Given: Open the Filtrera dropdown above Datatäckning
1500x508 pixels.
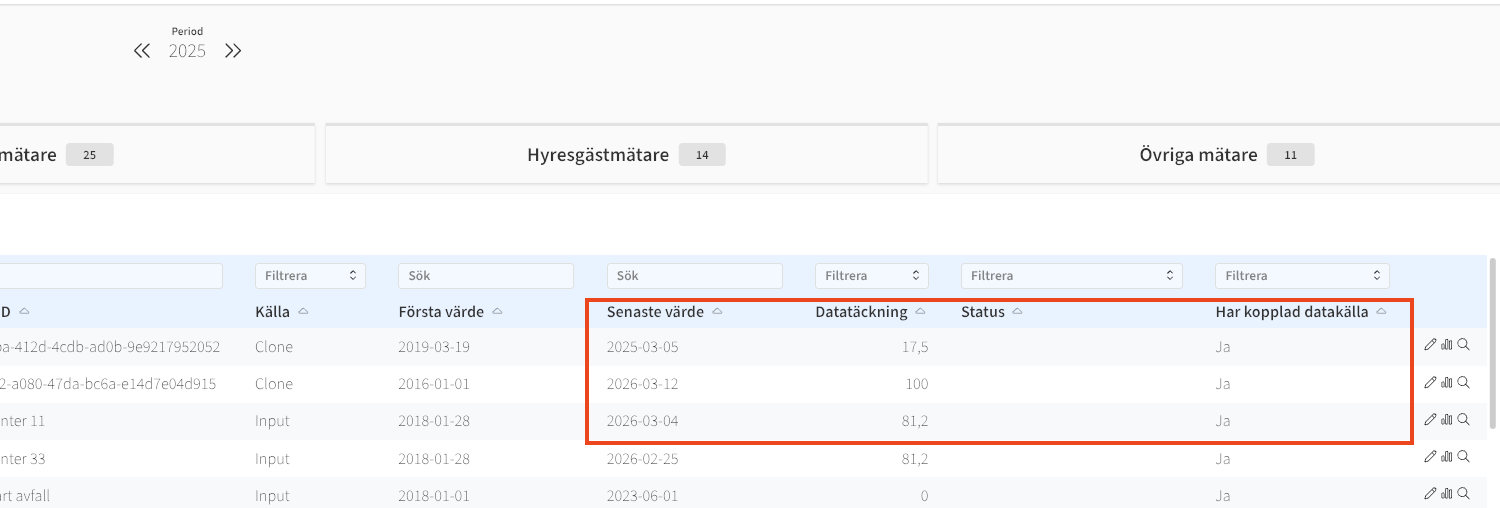Looking at the screenshot, I should pos(872,275).
